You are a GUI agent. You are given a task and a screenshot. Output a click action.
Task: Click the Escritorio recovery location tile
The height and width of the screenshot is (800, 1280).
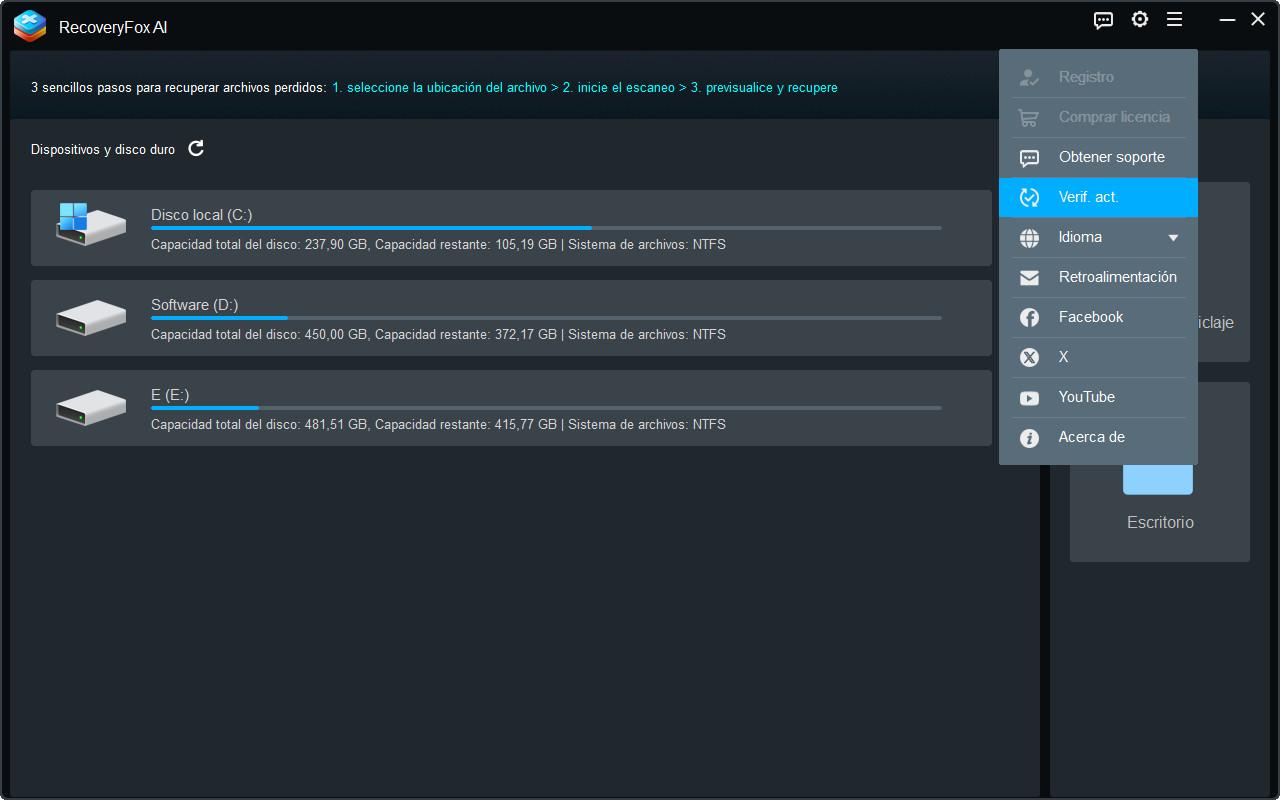coord(1159,522)
